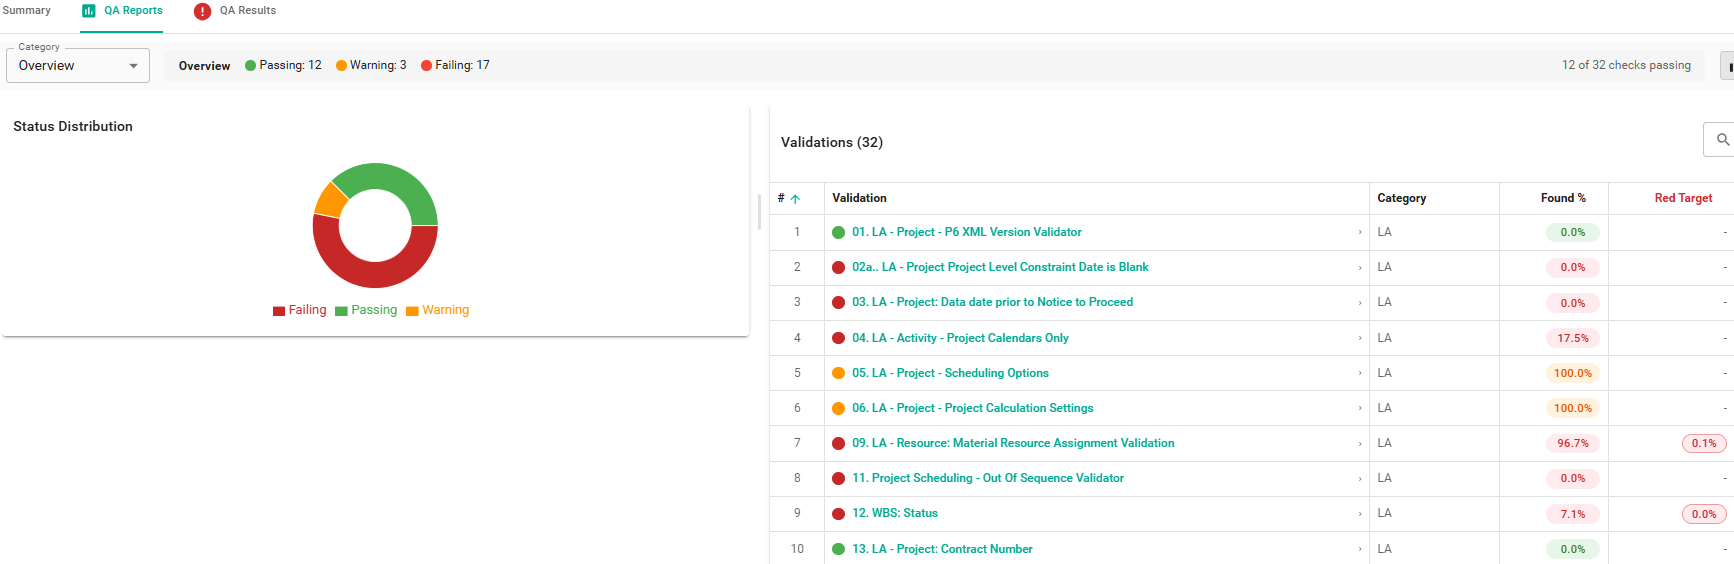This screenshot has height=564, width=1734.
Task: Switch to the QA Results tab
Action: click(247, 11)
